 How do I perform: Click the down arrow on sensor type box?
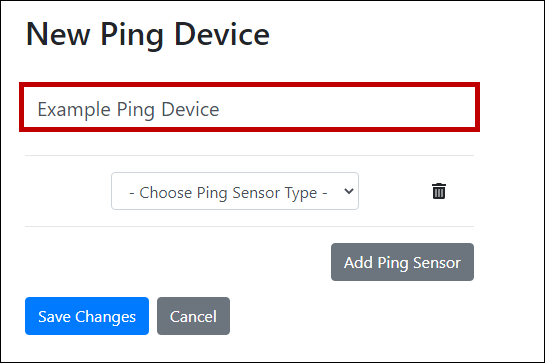click(x=349, y=191)
